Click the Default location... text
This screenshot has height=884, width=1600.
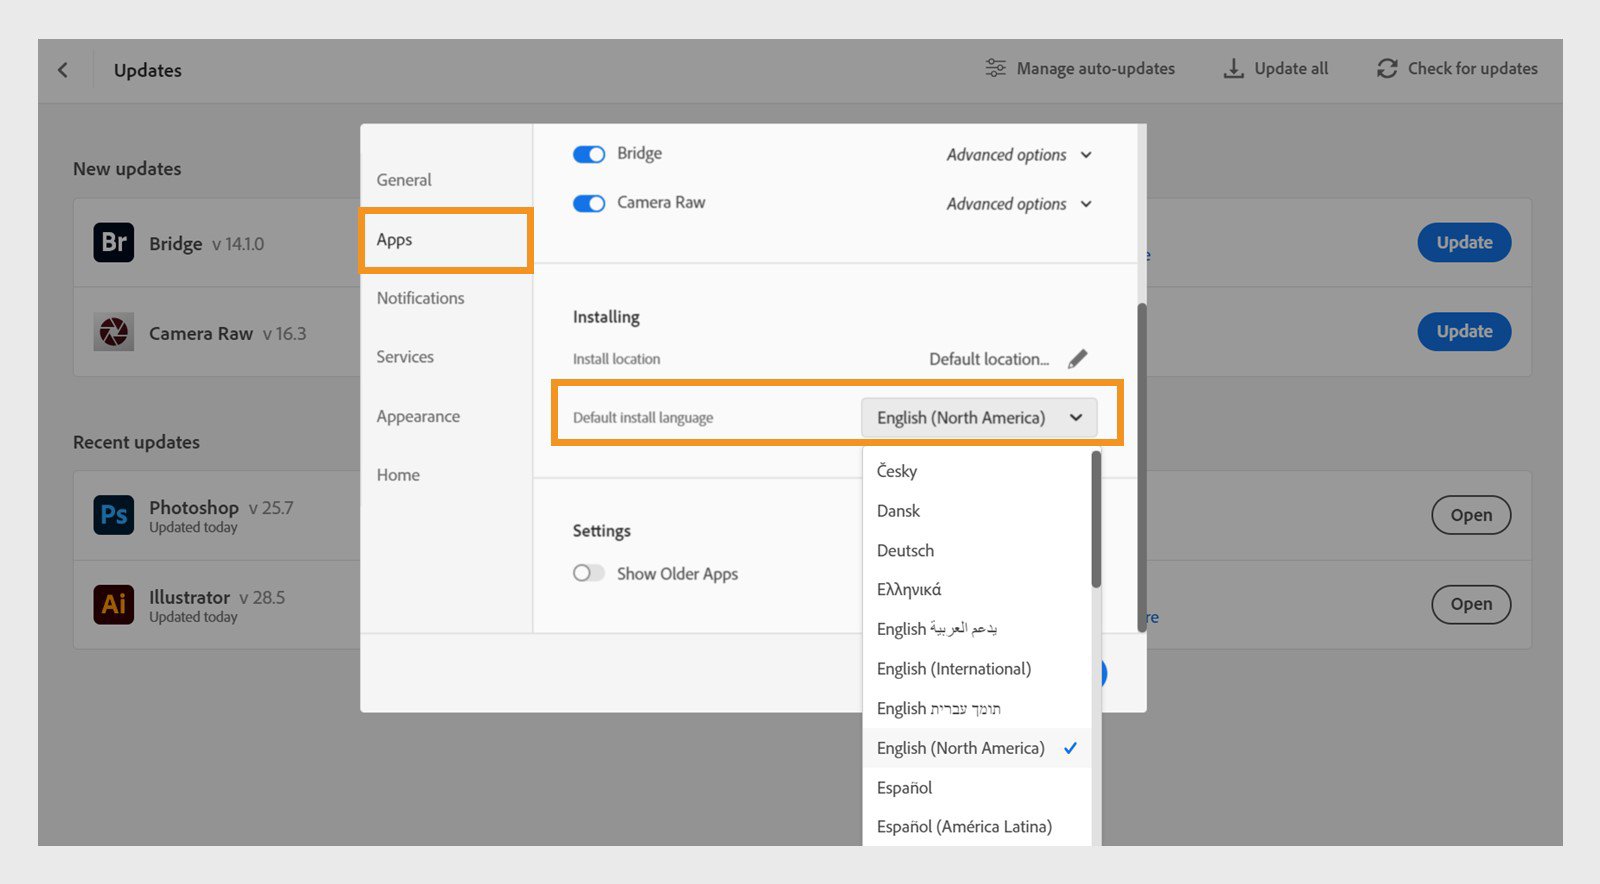[989, 359]
